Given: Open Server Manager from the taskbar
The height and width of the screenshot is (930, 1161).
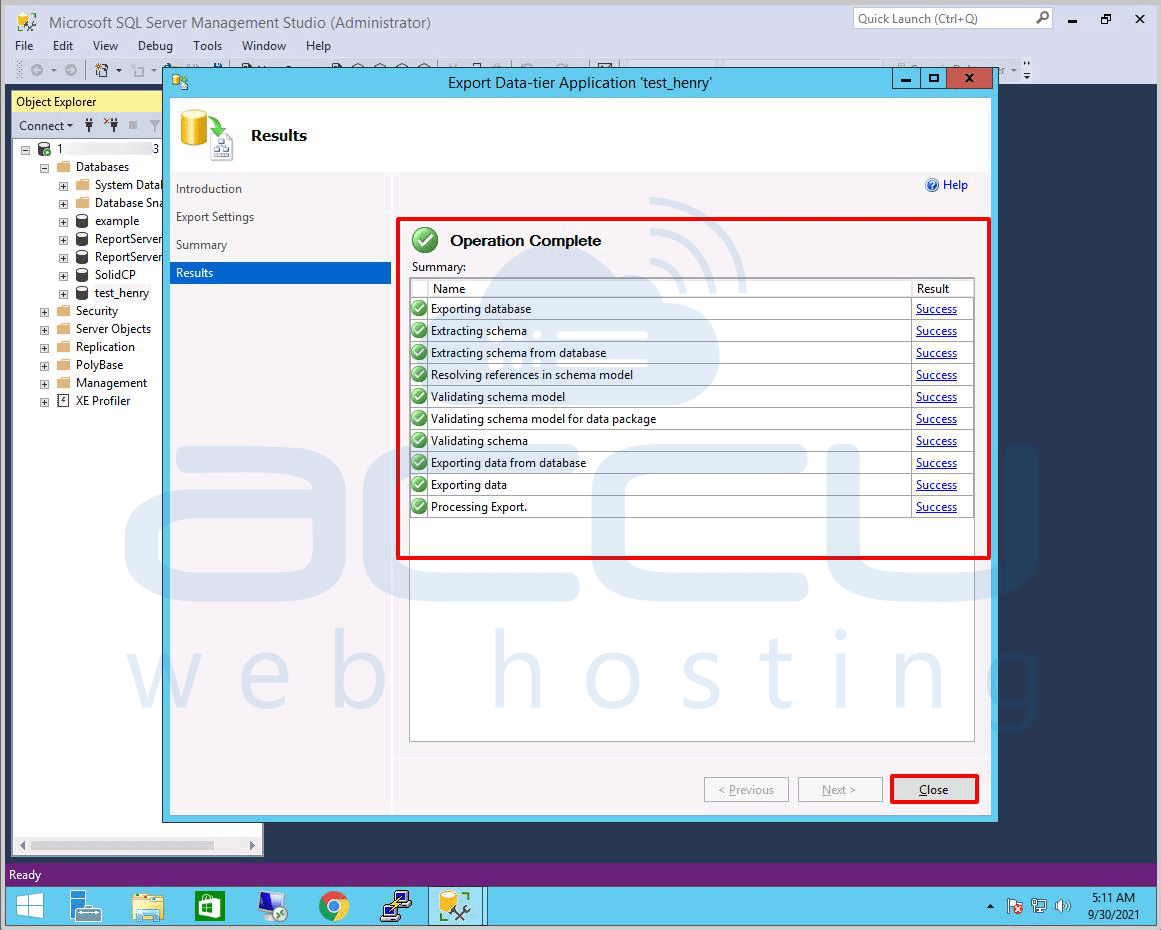Looking at the screenshot, I should [85, 906].
